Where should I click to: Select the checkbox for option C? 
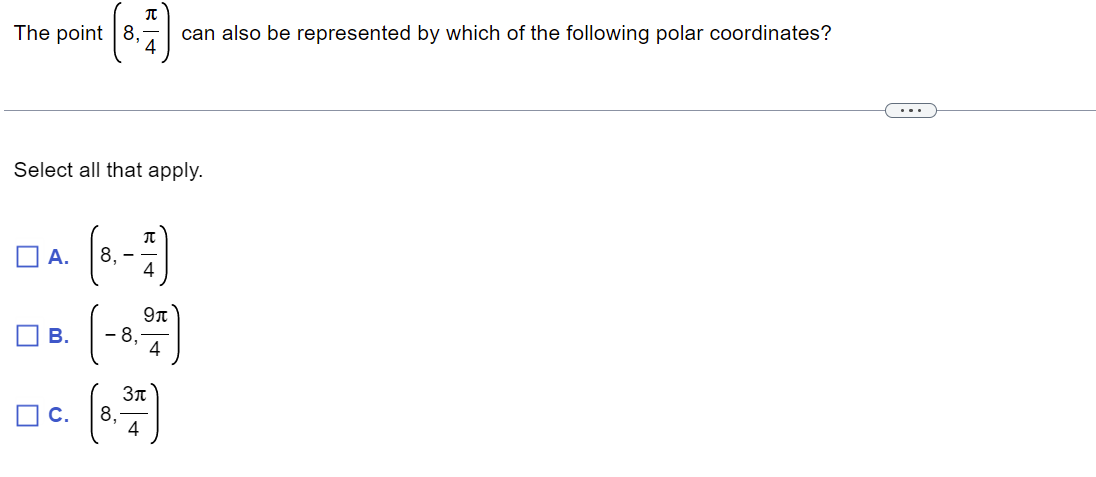27,415
